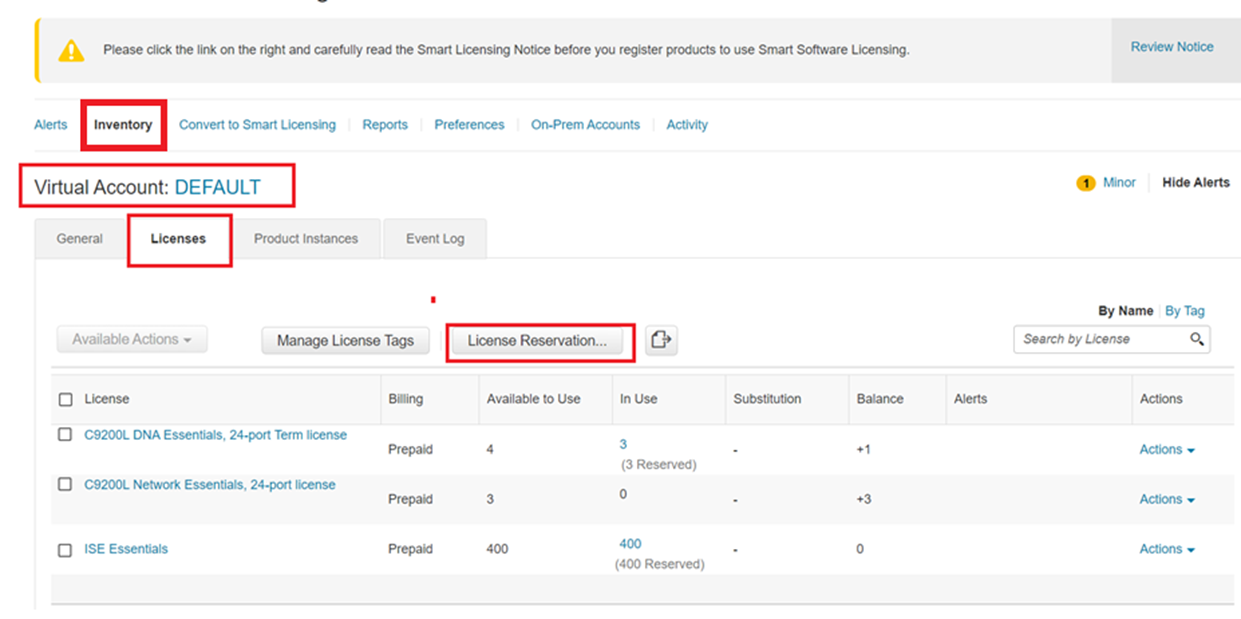Open Actions menu for ISE Essentials
This screenshot has height=619, width=1241.
click(1167, 549)
